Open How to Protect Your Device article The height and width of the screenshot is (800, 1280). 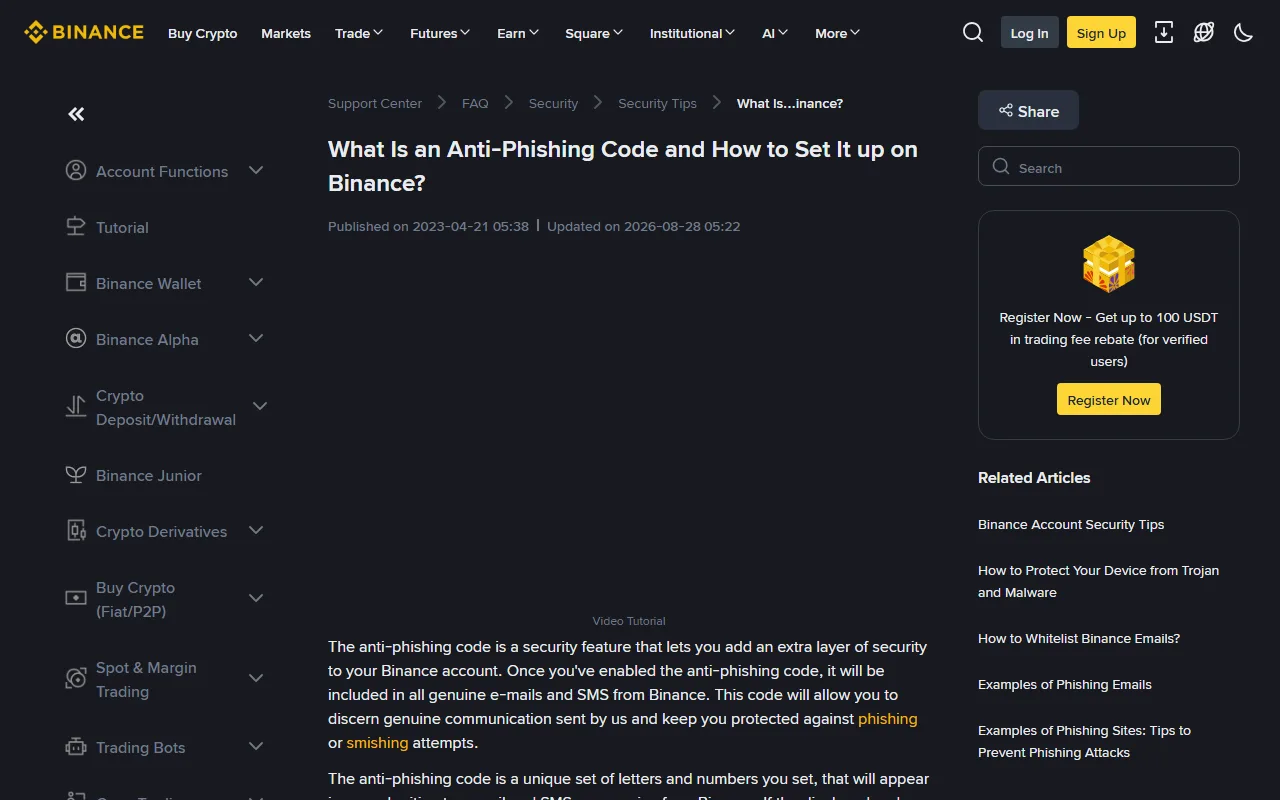point(1099,581)
